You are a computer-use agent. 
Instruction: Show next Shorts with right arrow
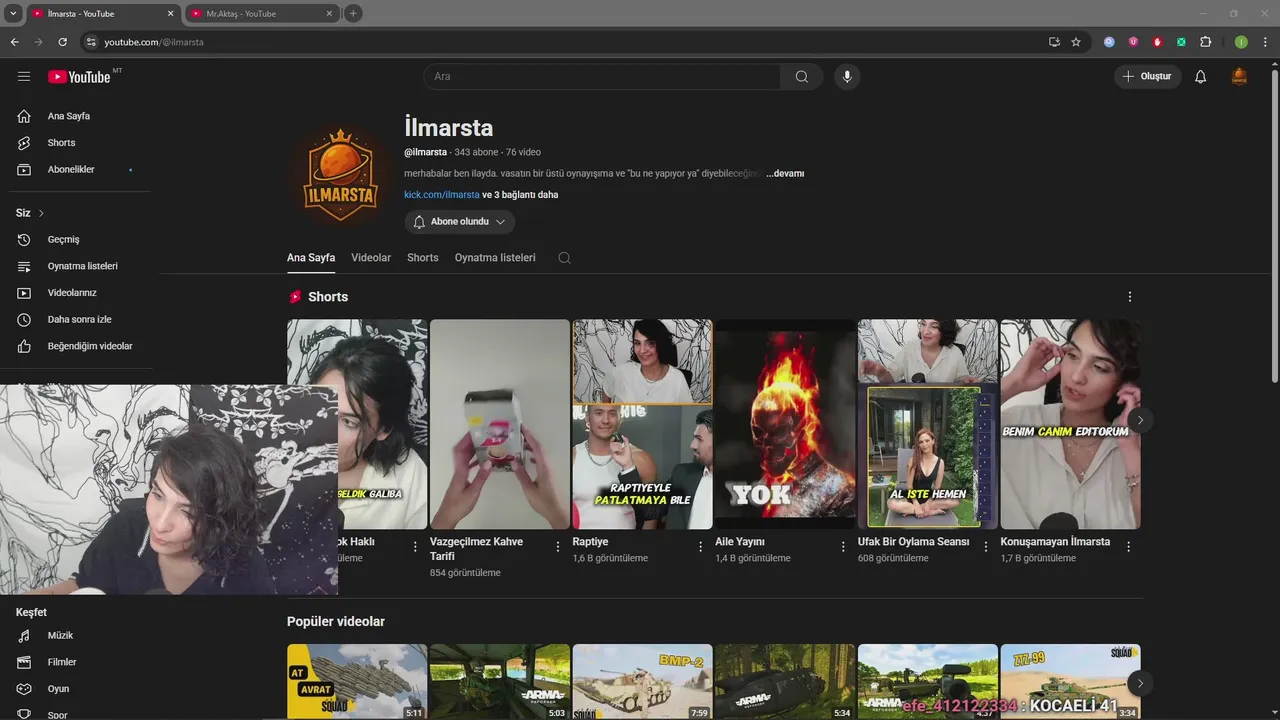coord(1139,420)
